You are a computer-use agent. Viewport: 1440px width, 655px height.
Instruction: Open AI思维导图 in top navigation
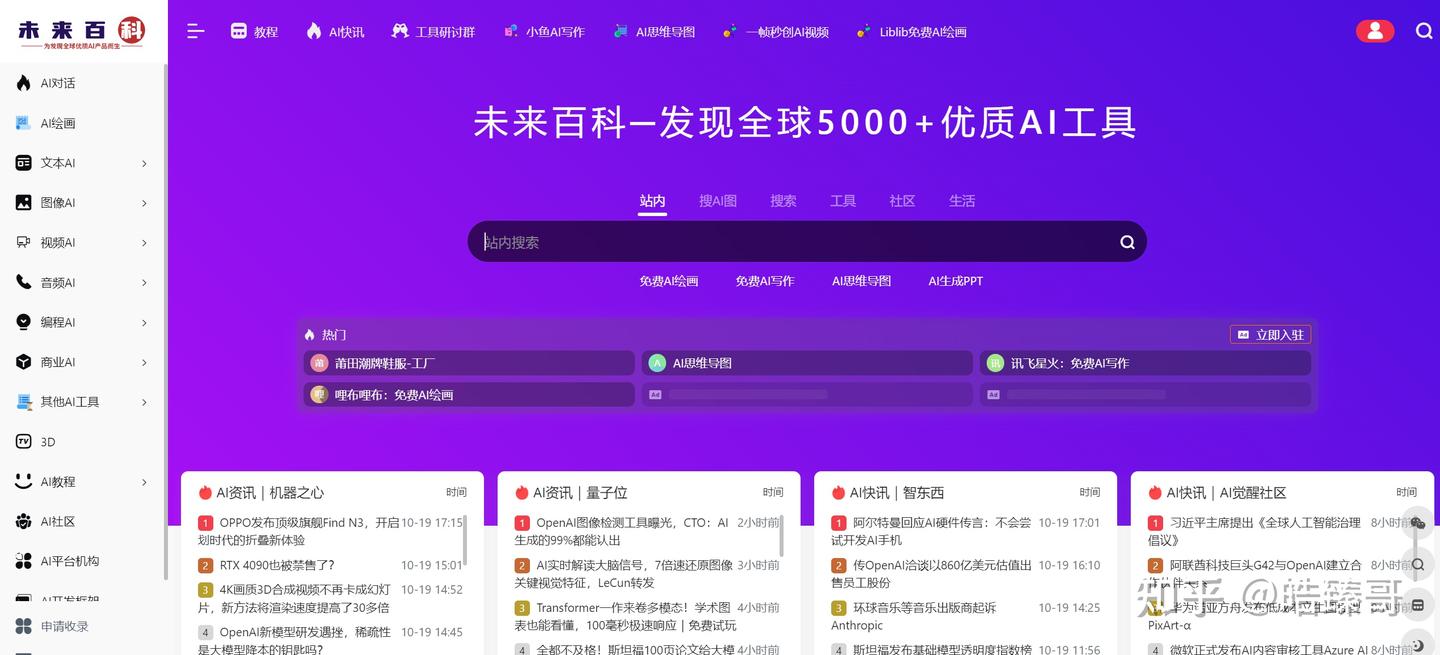pyautogui.click(x=654, y=31)
